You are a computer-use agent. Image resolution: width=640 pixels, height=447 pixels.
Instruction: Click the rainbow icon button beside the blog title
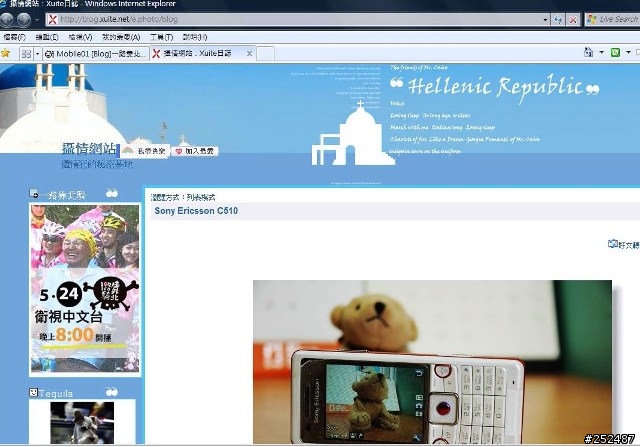point(144,151)
